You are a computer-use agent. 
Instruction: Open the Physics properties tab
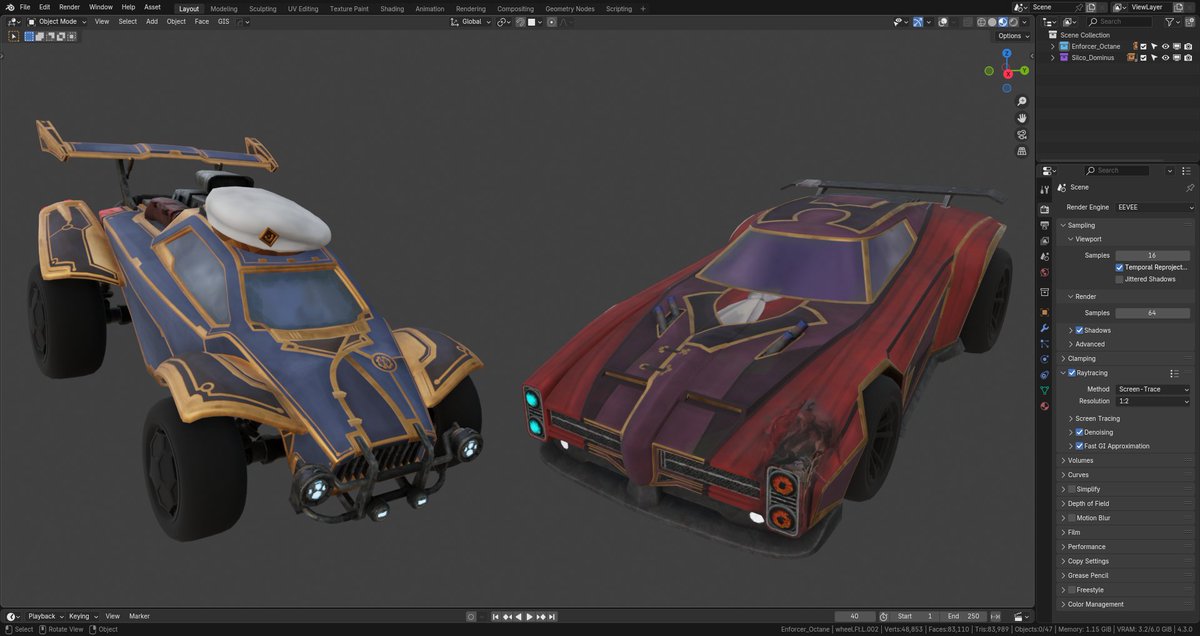coord(1045,359)
